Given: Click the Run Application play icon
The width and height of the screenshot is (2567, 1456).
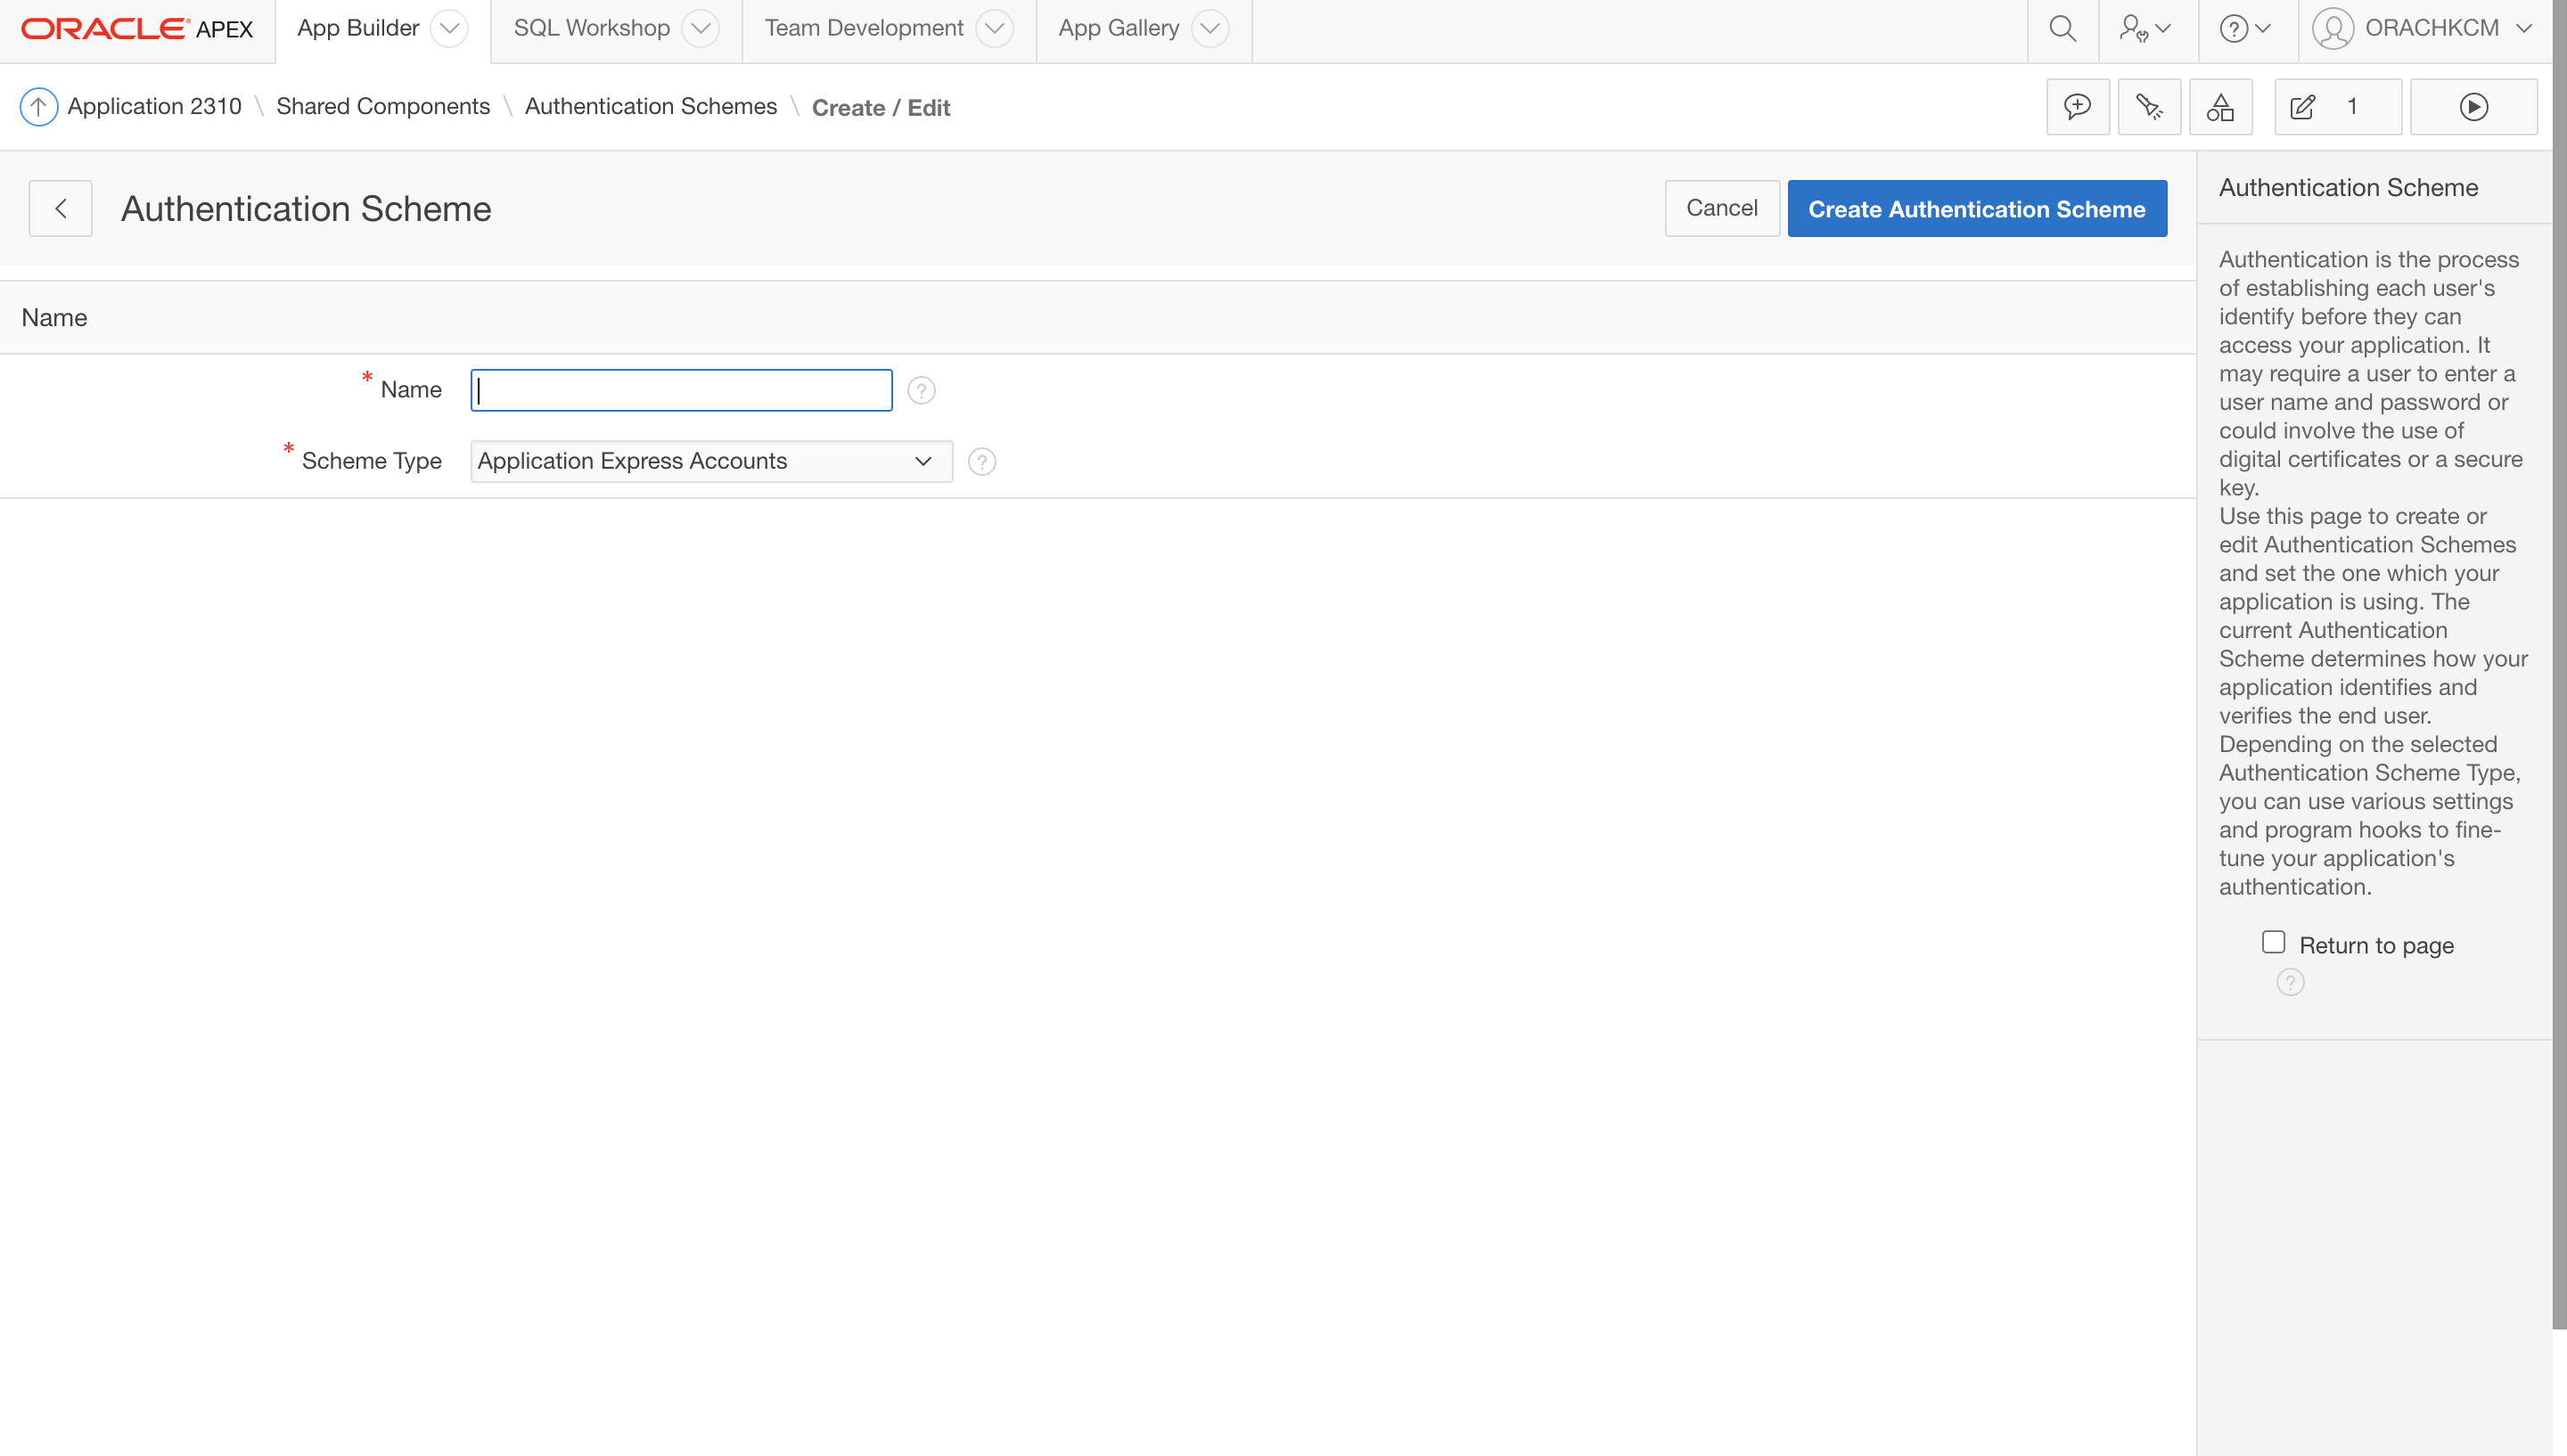Looking at the screenshot, I should (2473, 107).
